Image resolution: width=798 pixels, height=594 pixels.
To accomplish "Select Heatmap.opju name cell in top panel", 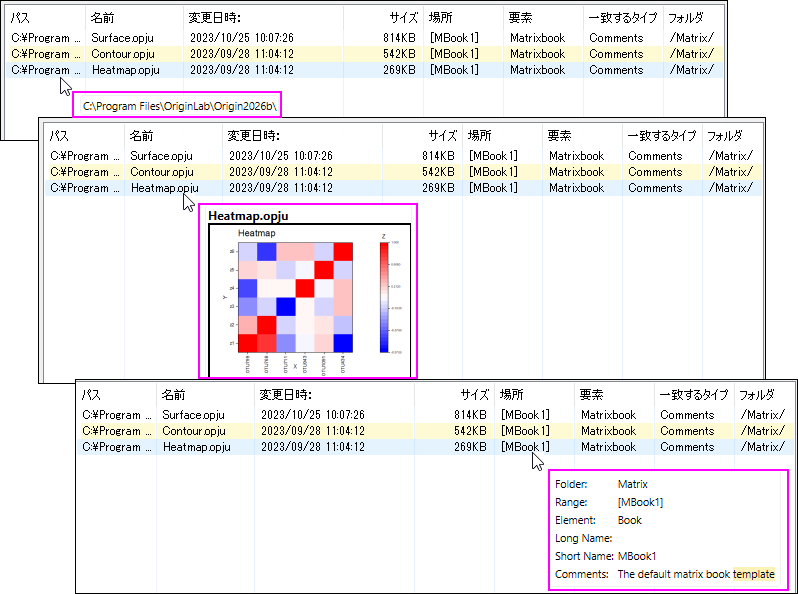I will coord(126,70).
